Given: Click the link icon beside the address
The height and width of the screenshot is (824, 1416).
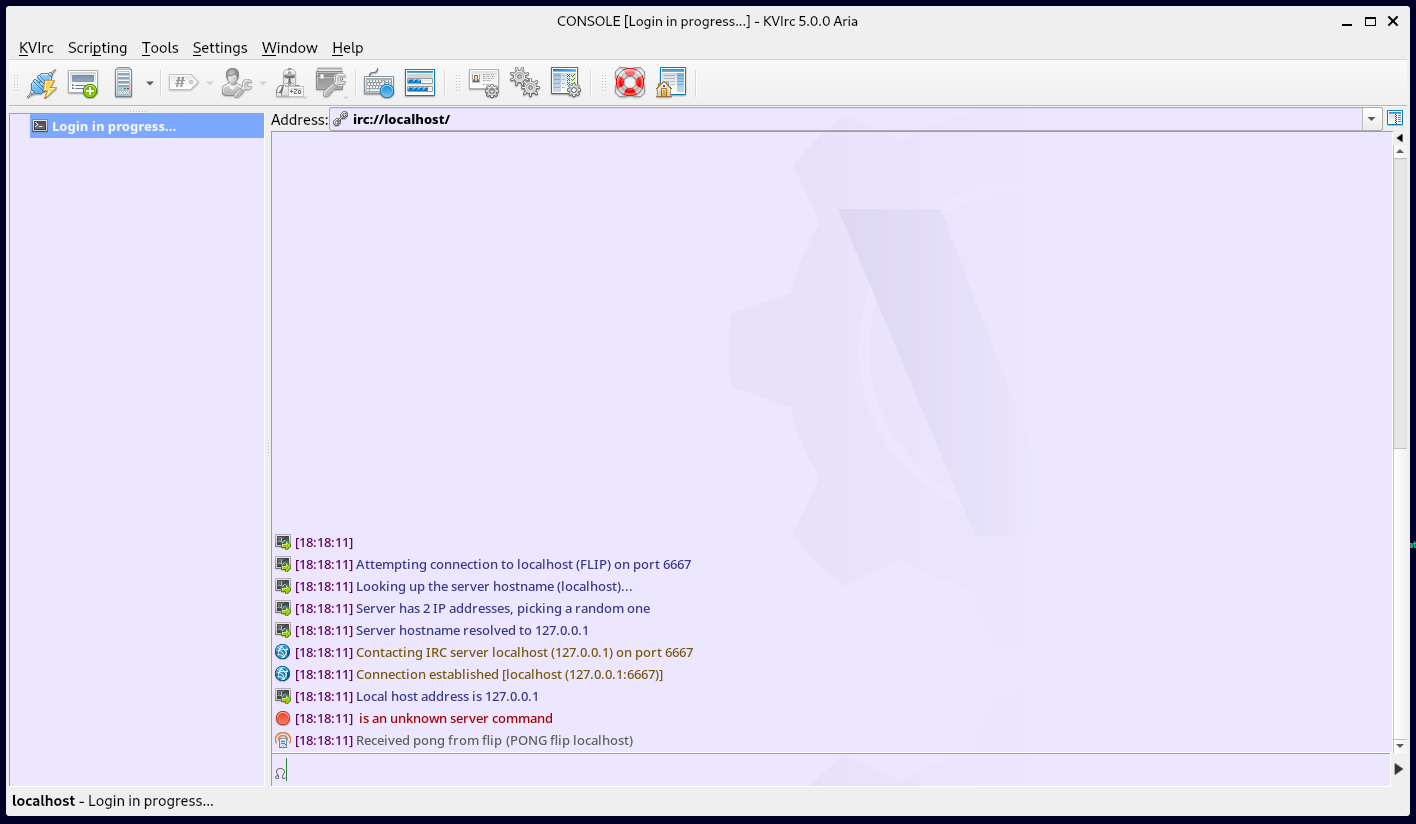Looking at the screenshot, I should coord(341,120).
